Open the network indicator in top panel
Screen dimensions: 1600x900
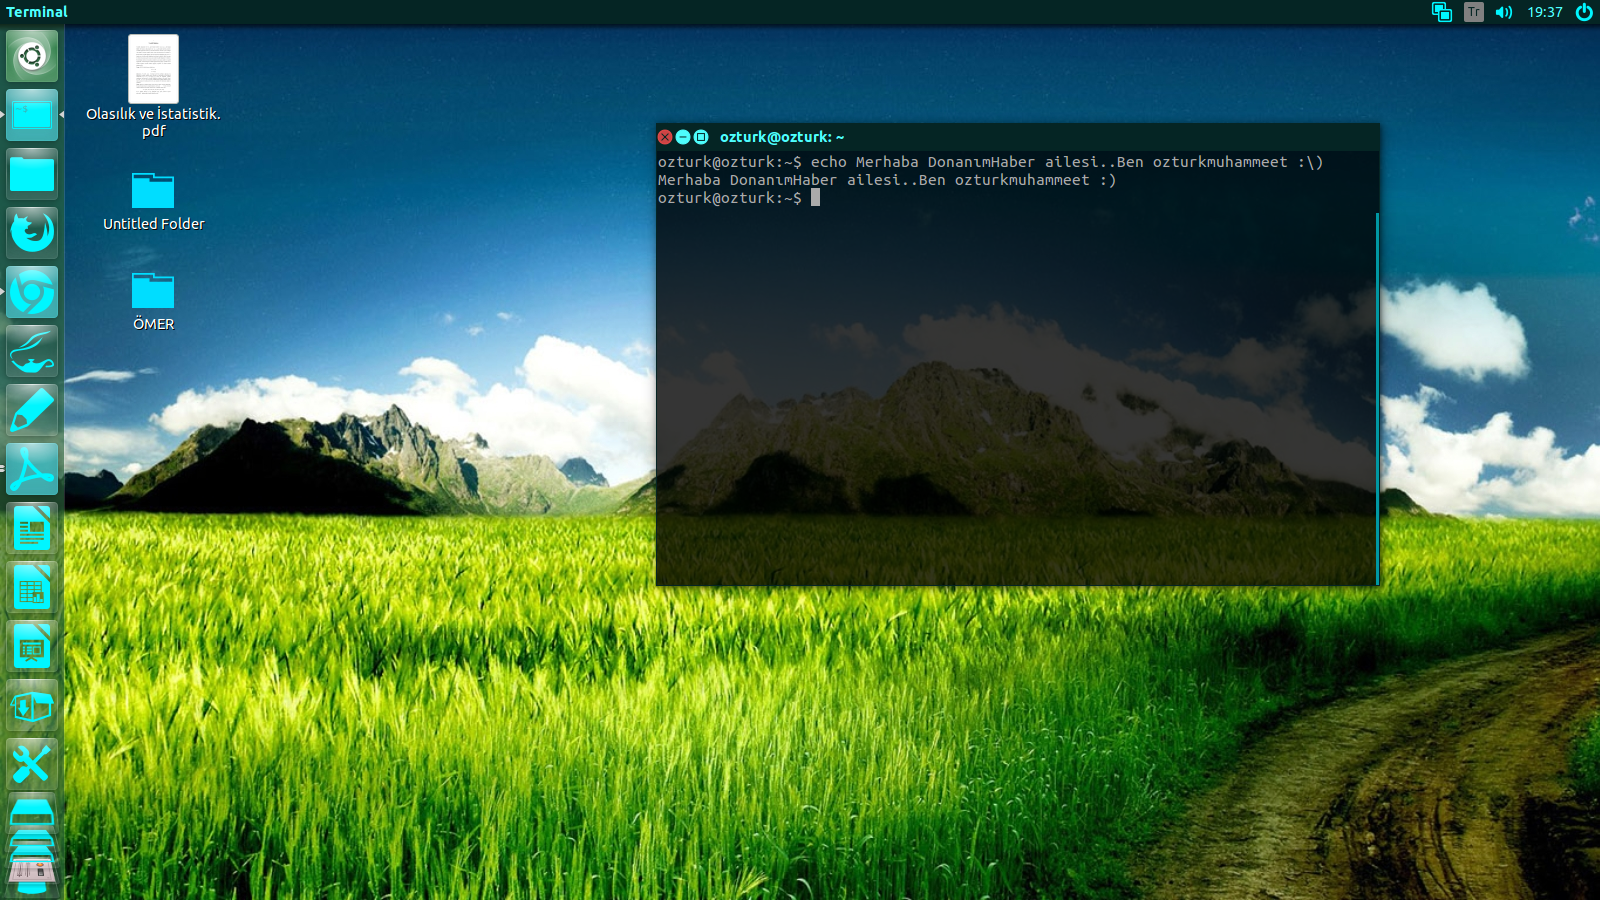click(x=1441, y=12)
